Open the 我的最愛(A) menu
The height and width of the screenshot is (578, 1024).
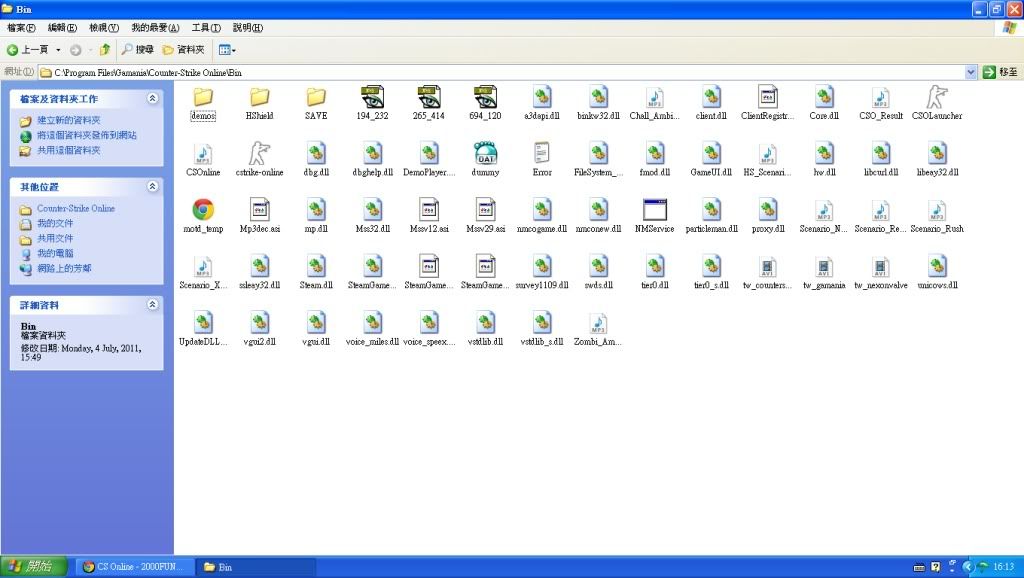tap(155, 27)
